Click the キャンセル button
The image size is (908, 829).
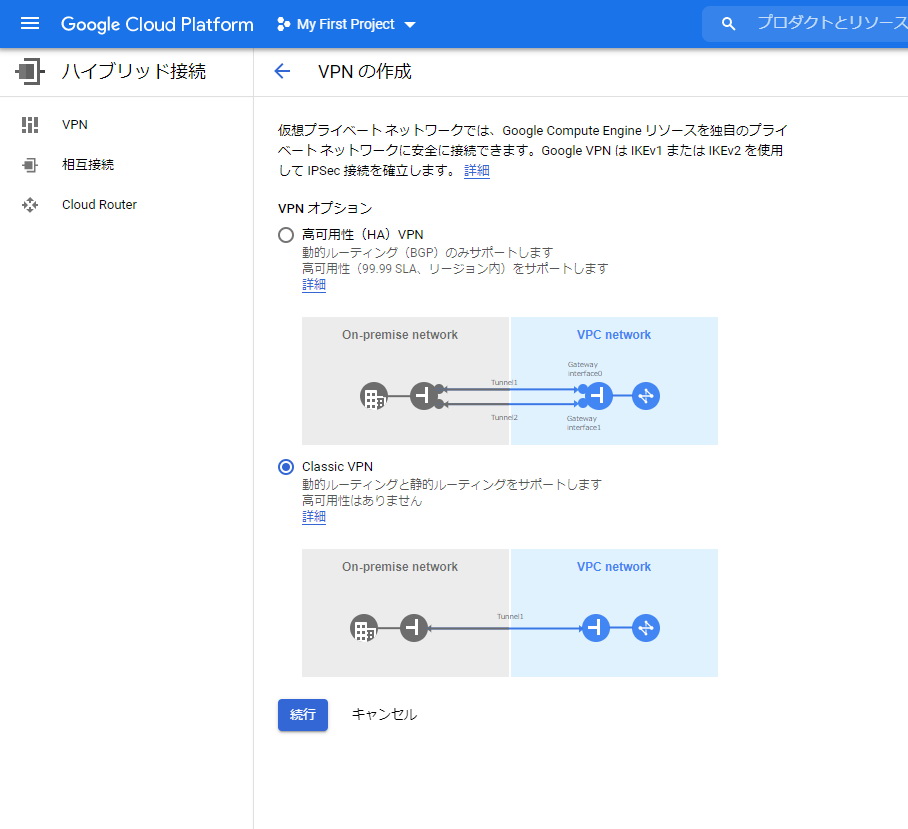pyautogui.click(x=385, y=715)
